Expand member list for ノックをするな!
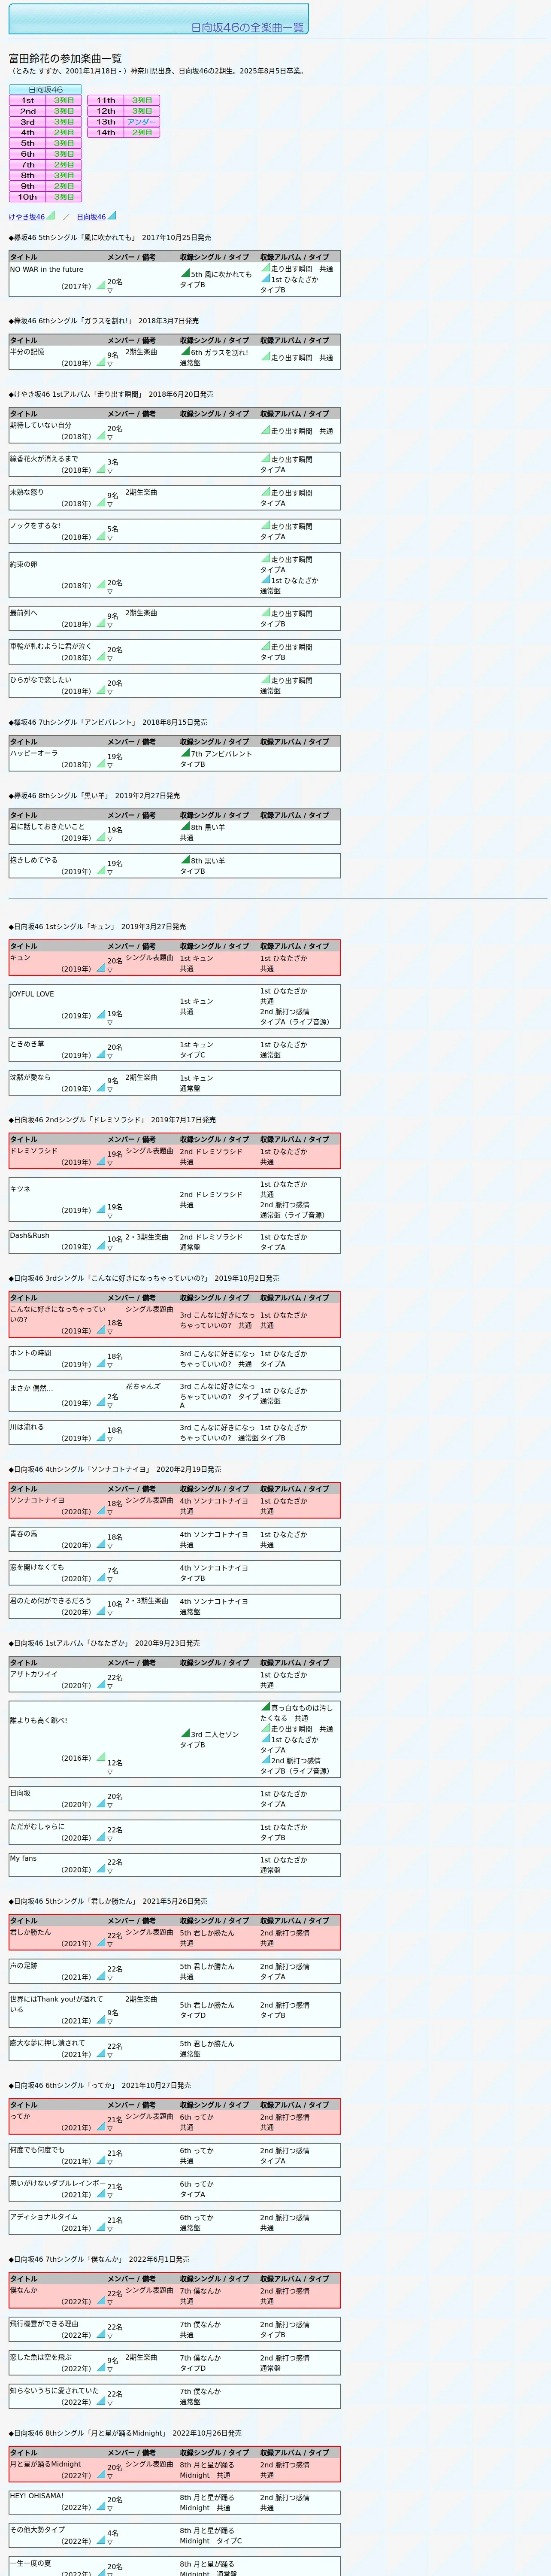 (110, 538)
